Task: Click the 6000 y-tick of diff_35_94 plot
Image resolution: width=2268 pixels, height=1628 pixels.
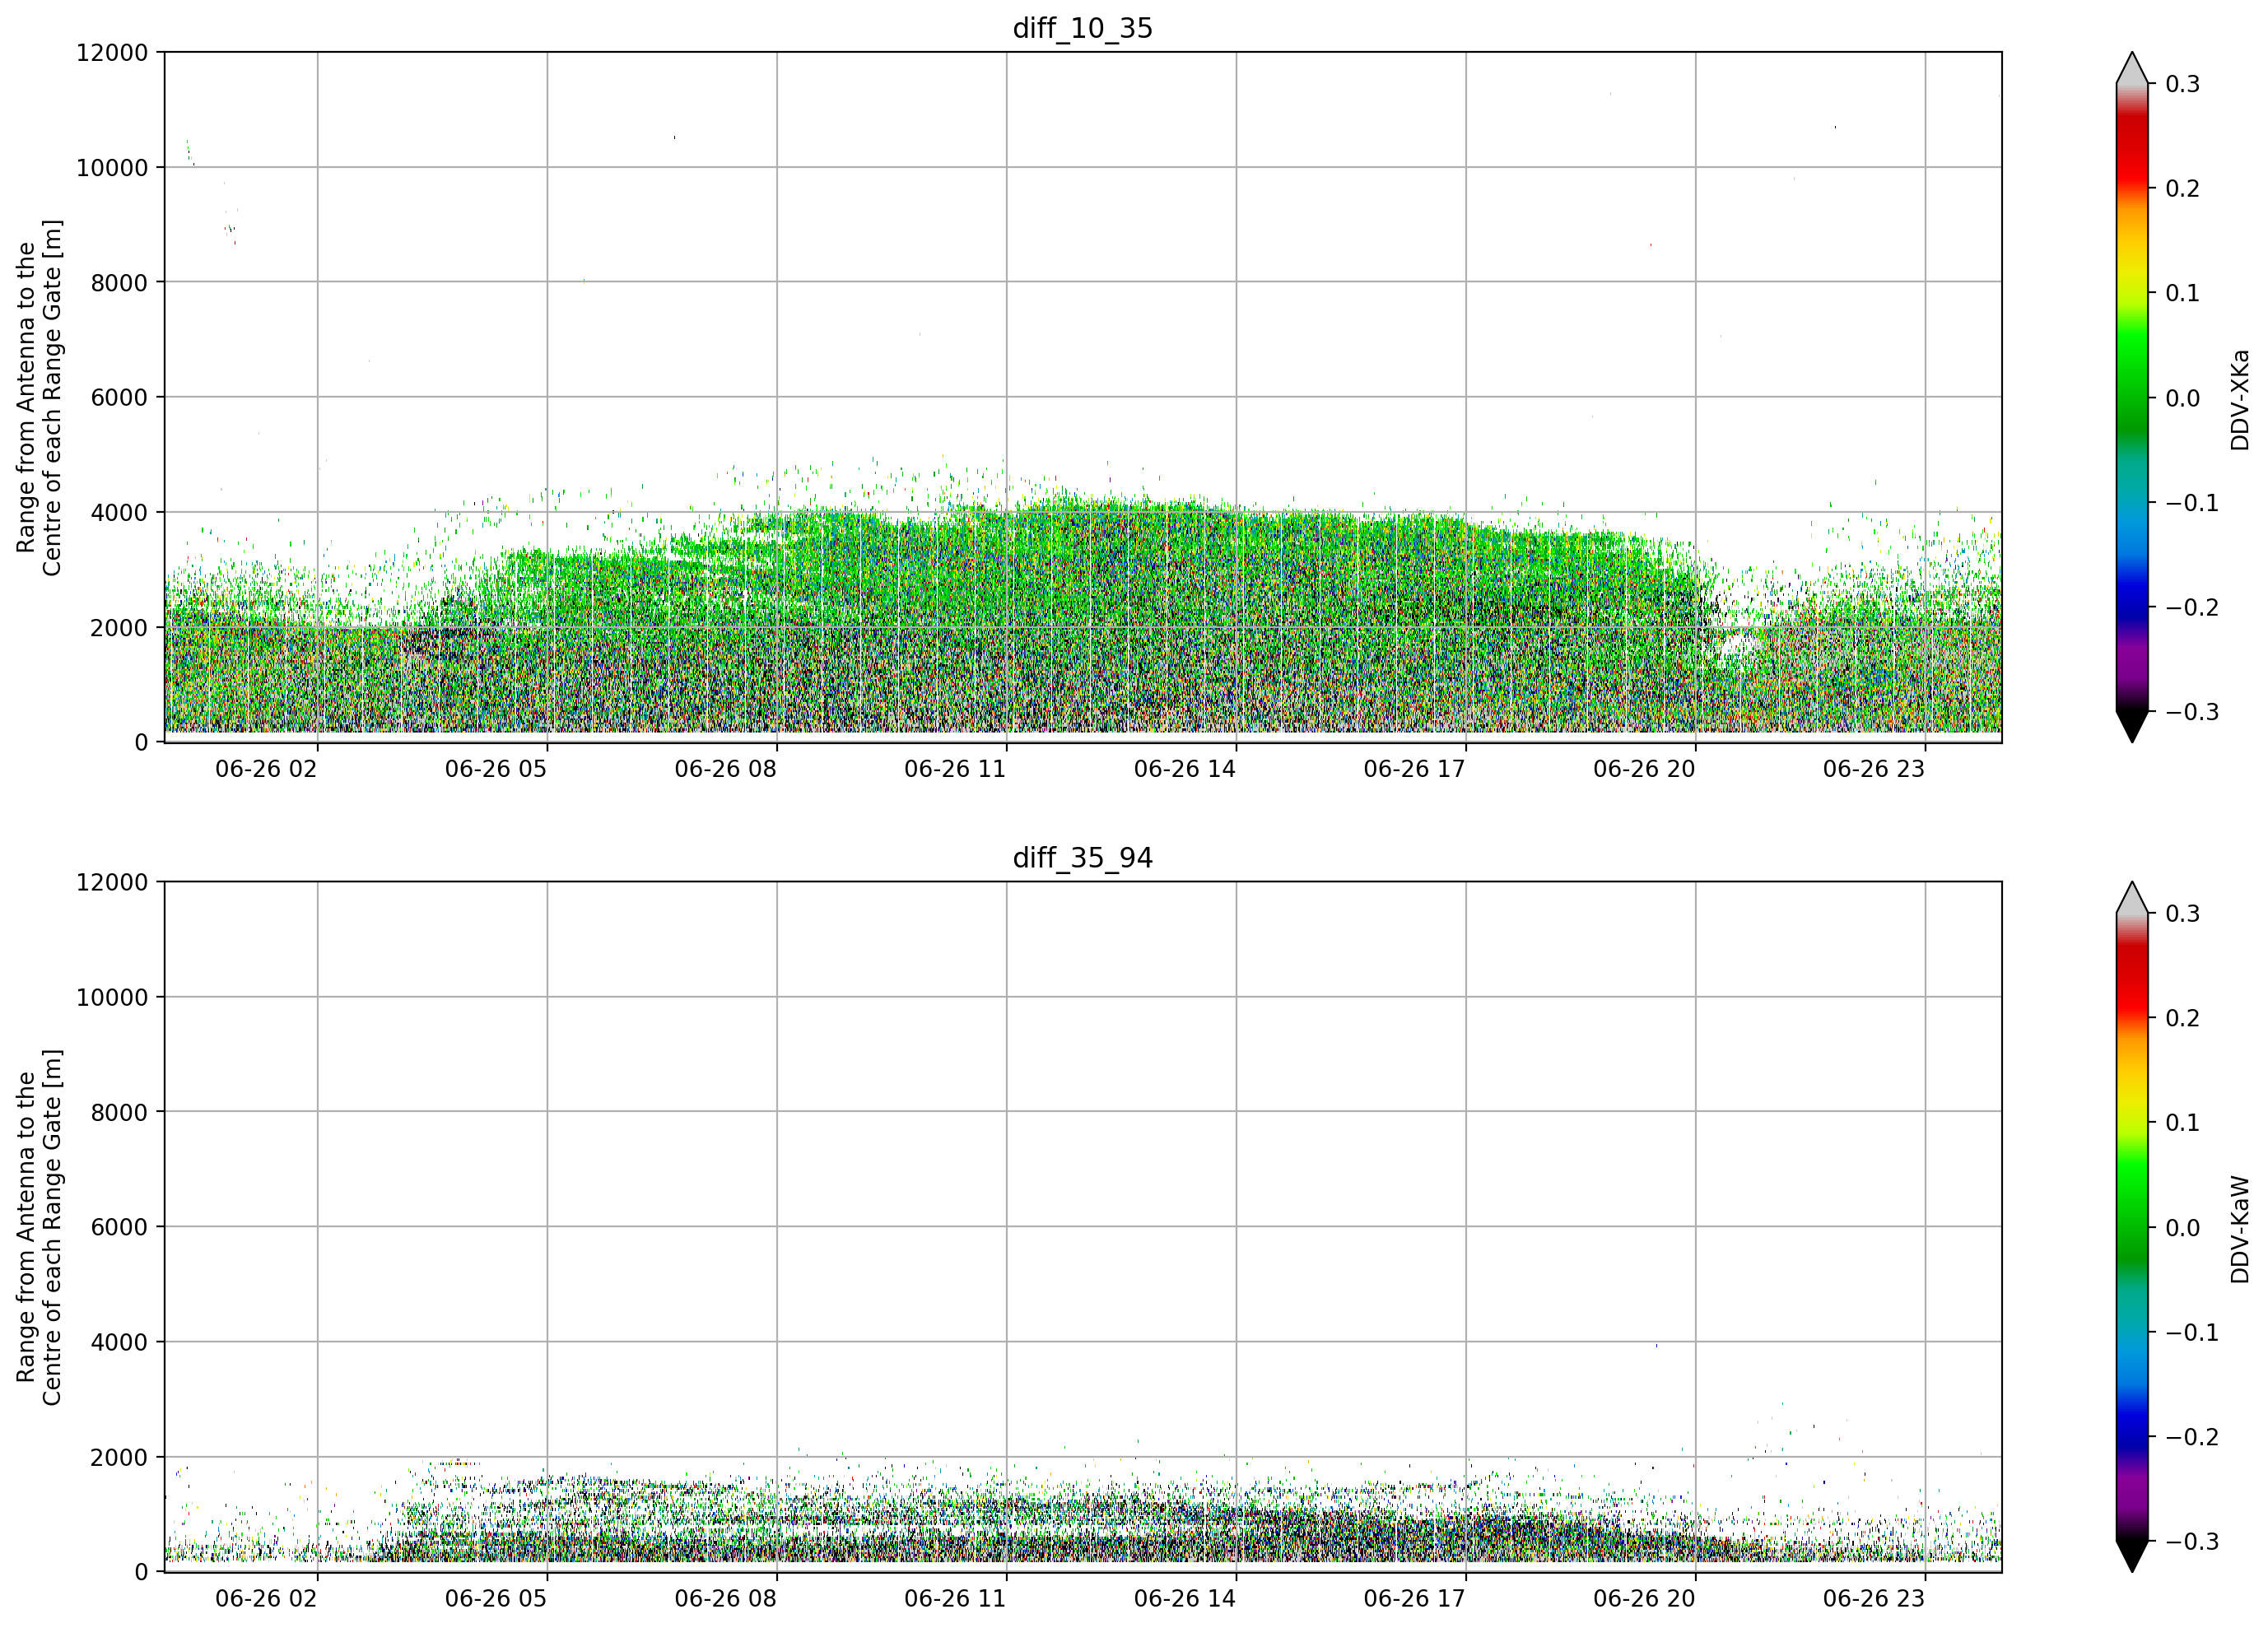Action: pos(119,1227)
